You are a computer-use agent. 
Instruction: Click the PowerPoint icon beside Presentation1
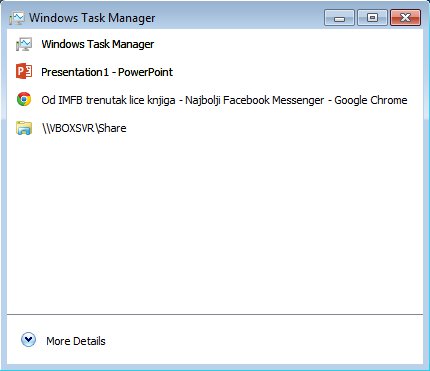tap(24, 72)
